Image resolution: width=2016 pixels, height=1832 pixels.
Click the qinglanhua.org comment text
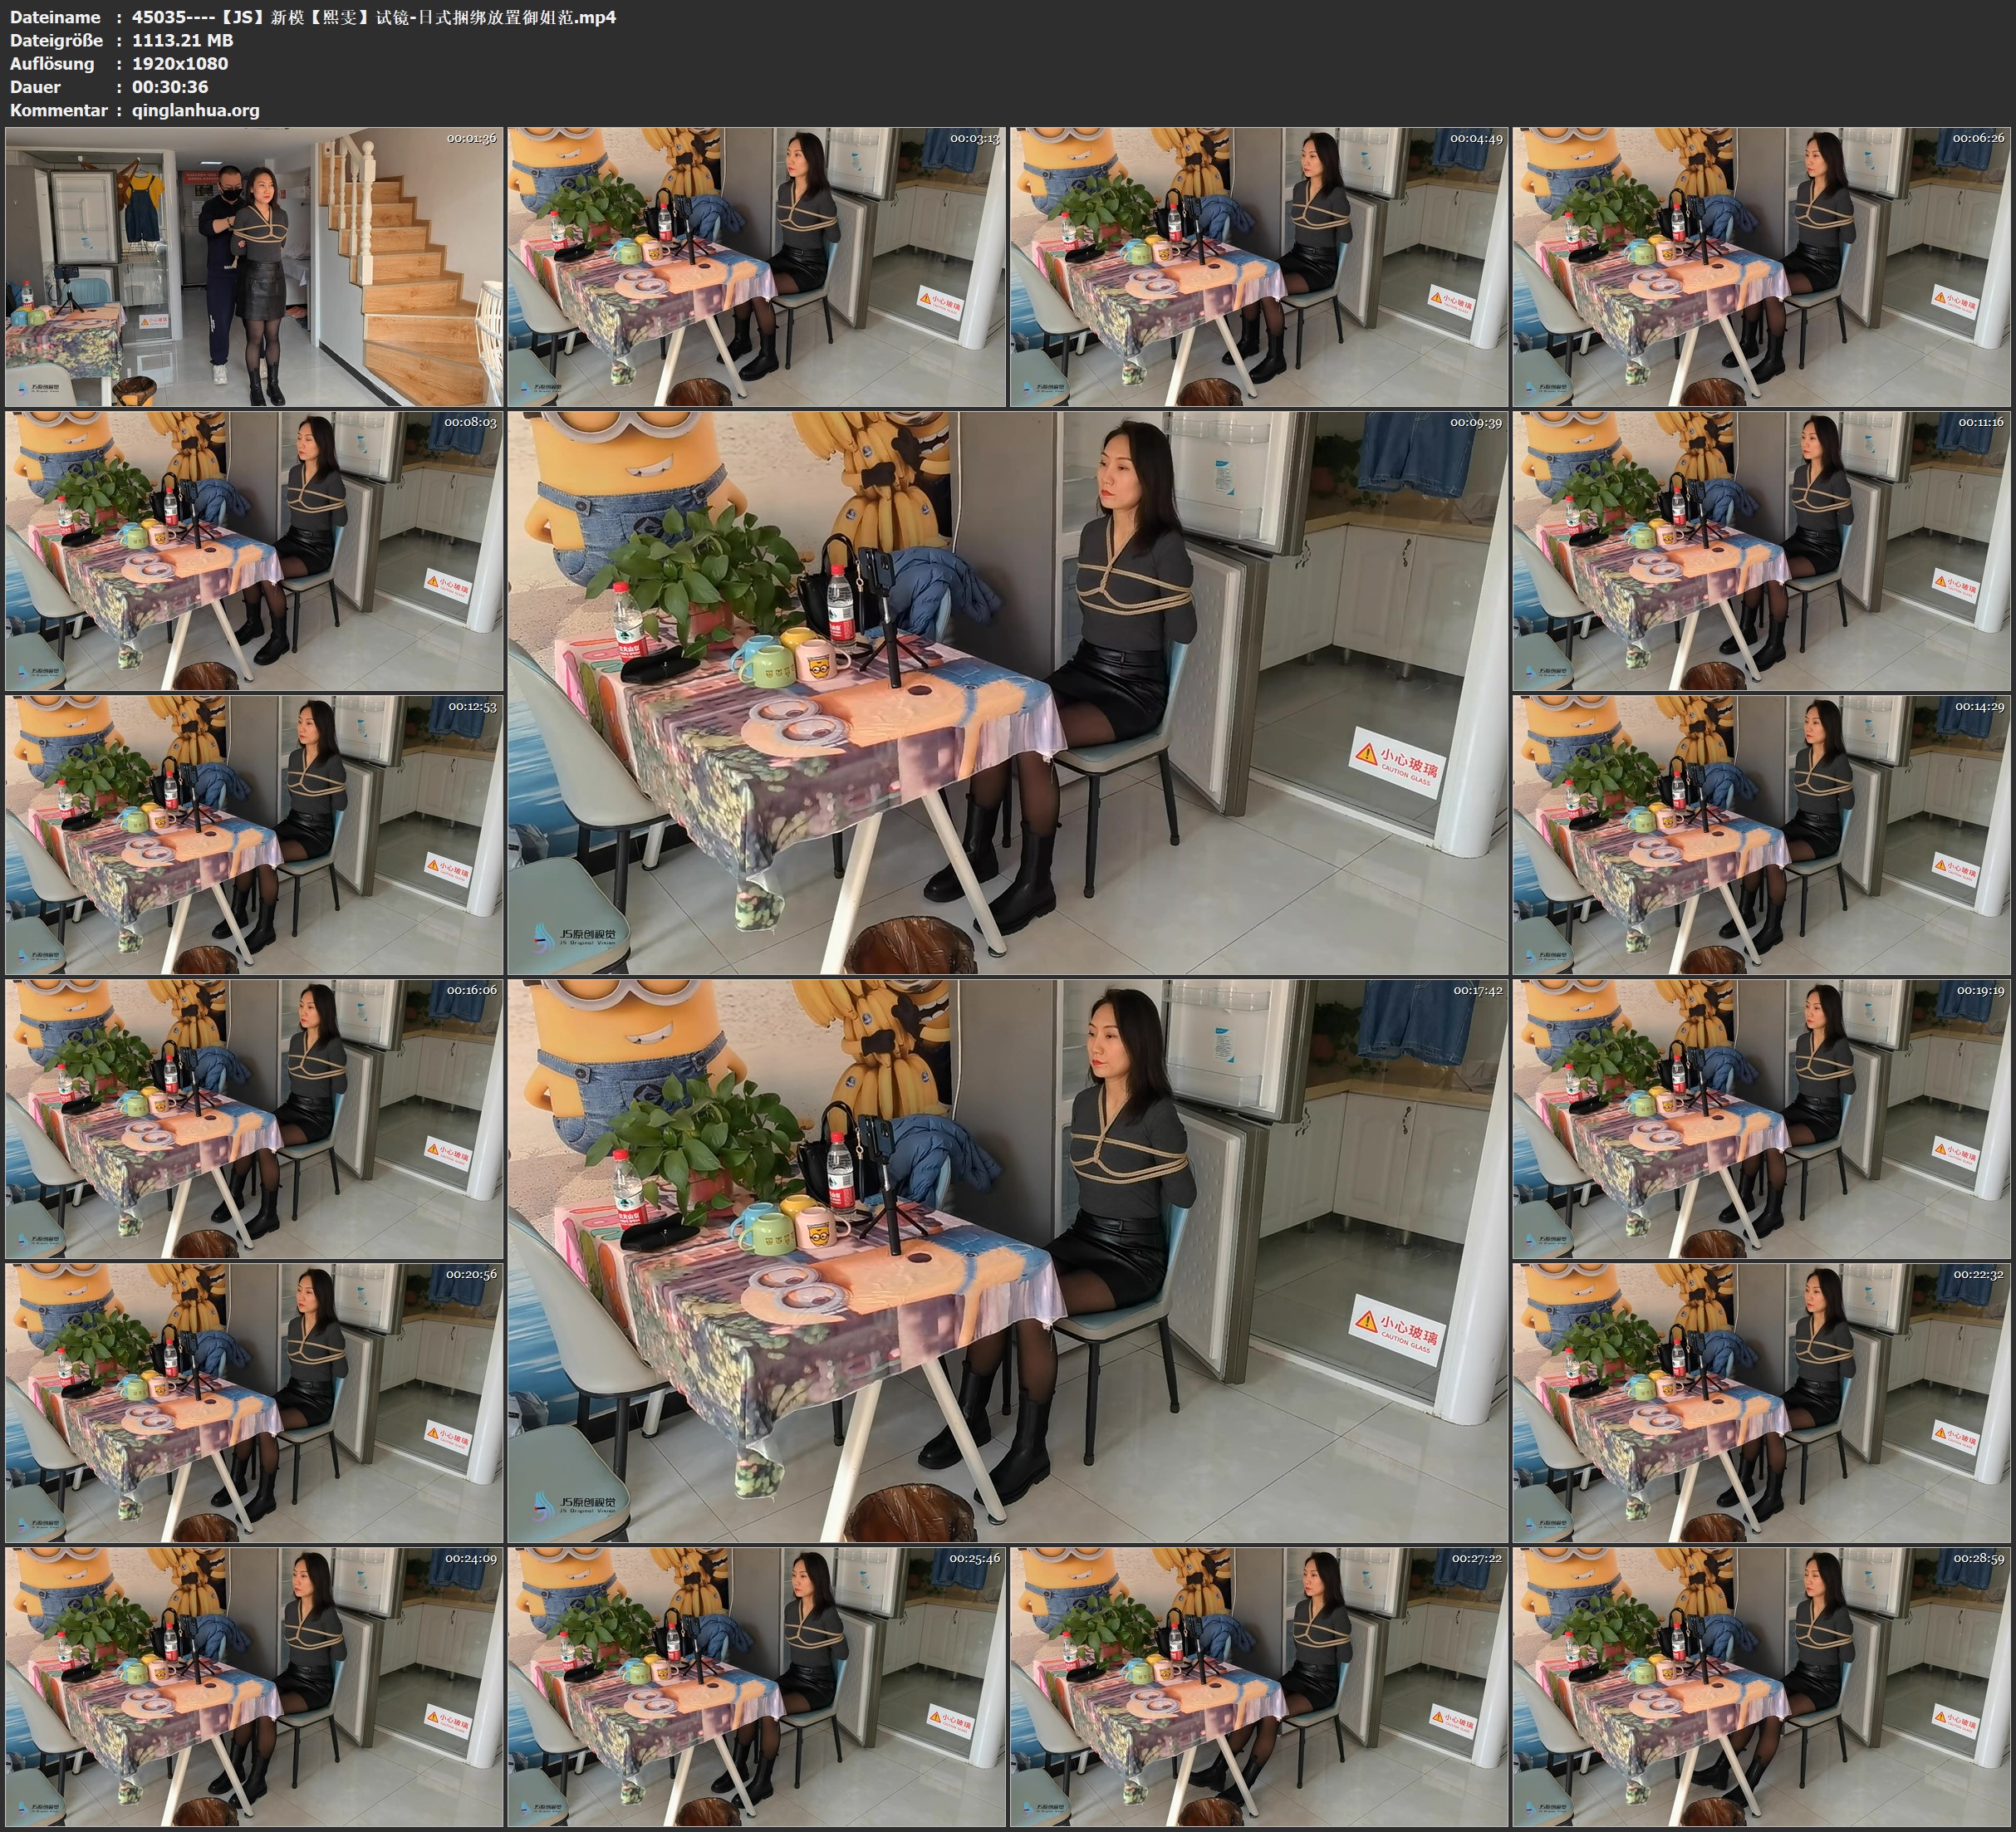pyautogui.click(x=195, y=110)
